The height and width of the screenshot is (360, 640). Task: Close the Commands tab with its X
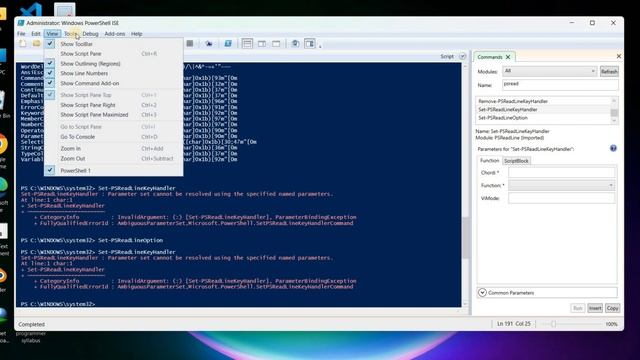tap(508, 57)
